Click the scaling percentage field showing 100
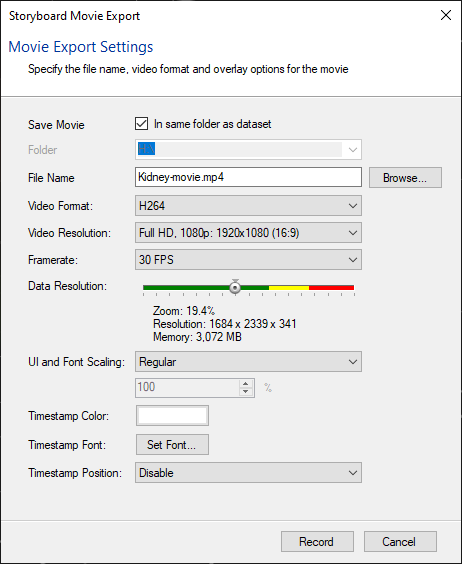Image resolution: width=462 pixels, height=564 pixels. (x=187, y=388)
